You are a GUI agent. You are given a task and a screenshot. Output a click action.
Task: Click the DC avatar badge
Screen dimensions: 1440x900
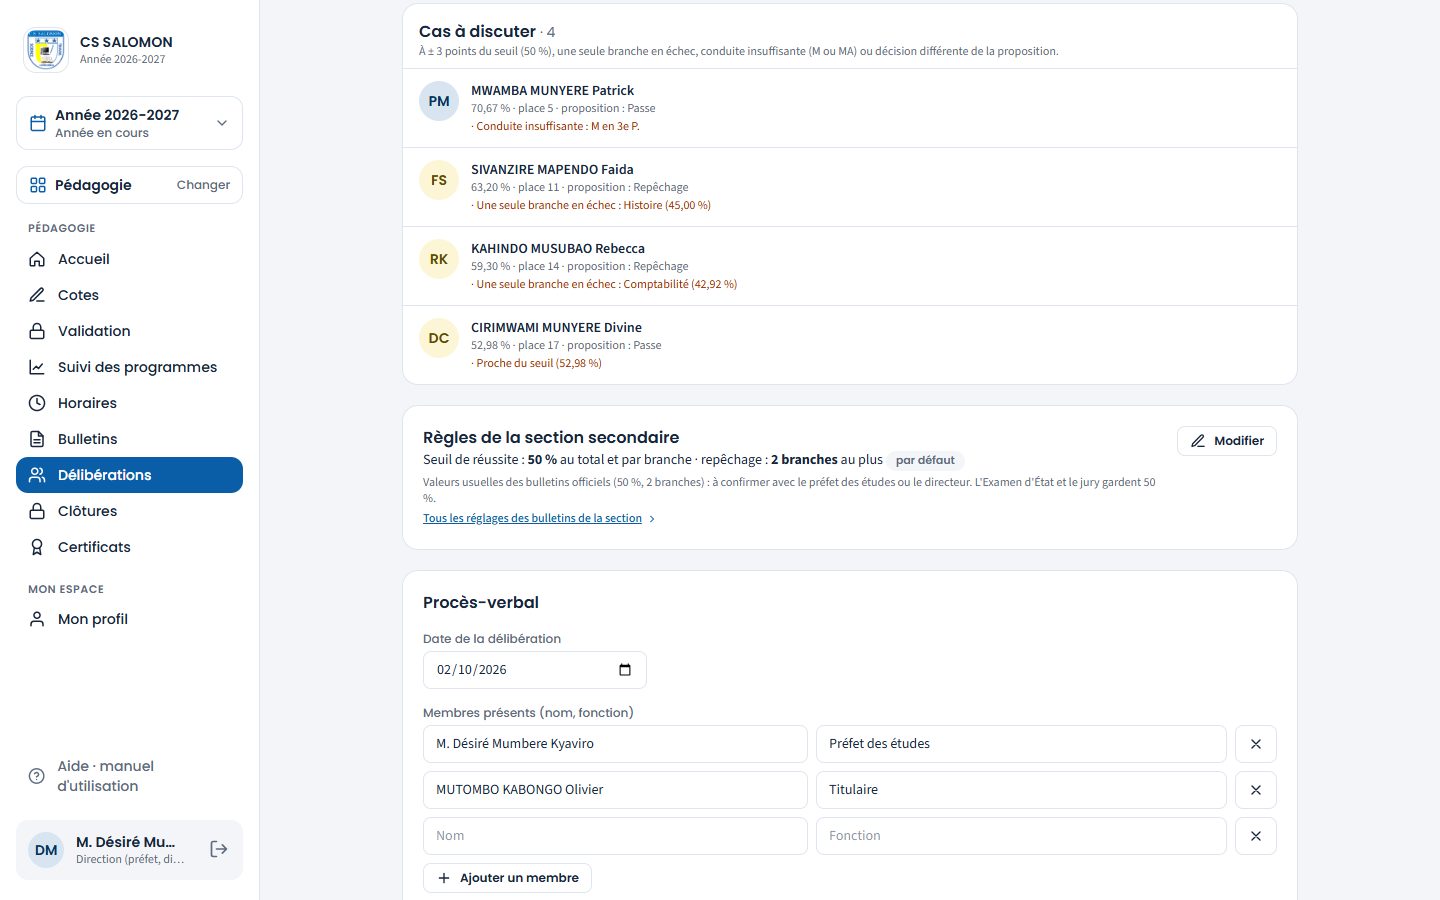pos(439,338)
